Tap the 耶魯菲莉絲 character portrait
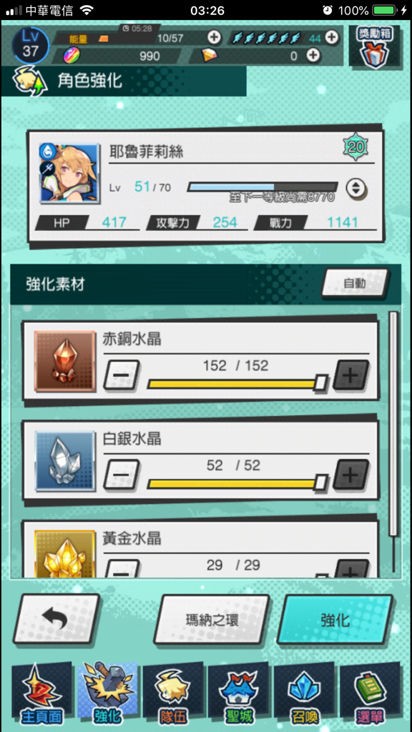Screen dimensions: 412x732 tap(70, 173)
